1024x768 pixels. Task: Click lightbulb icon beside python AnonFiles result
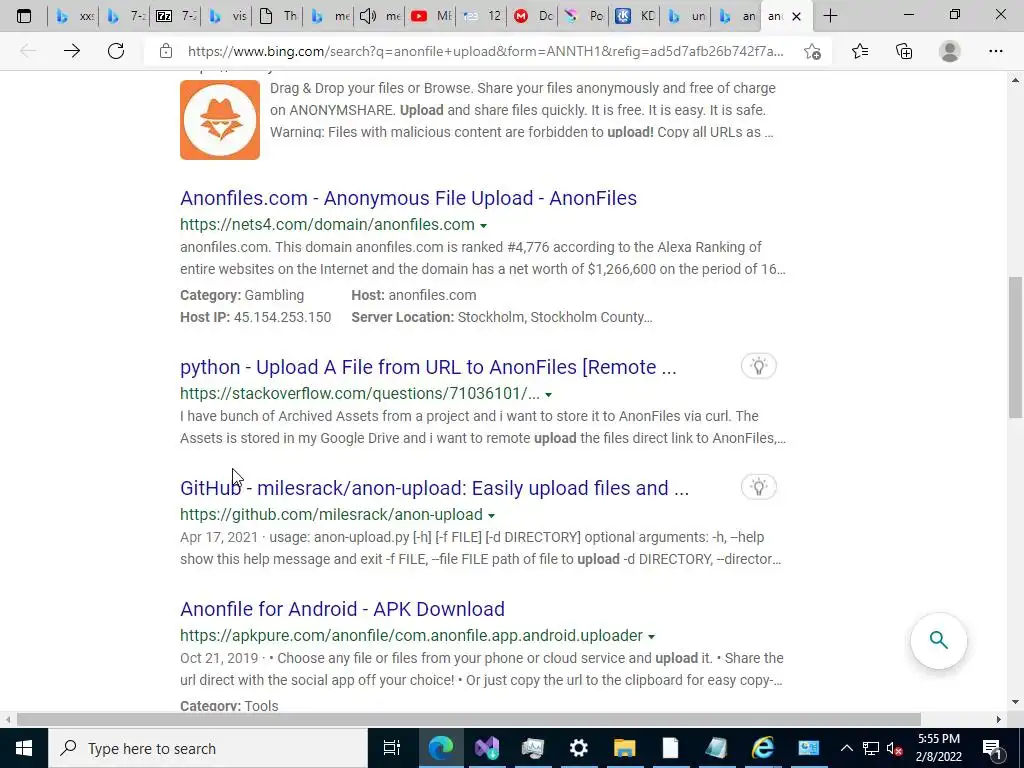(x=758, y=366)
